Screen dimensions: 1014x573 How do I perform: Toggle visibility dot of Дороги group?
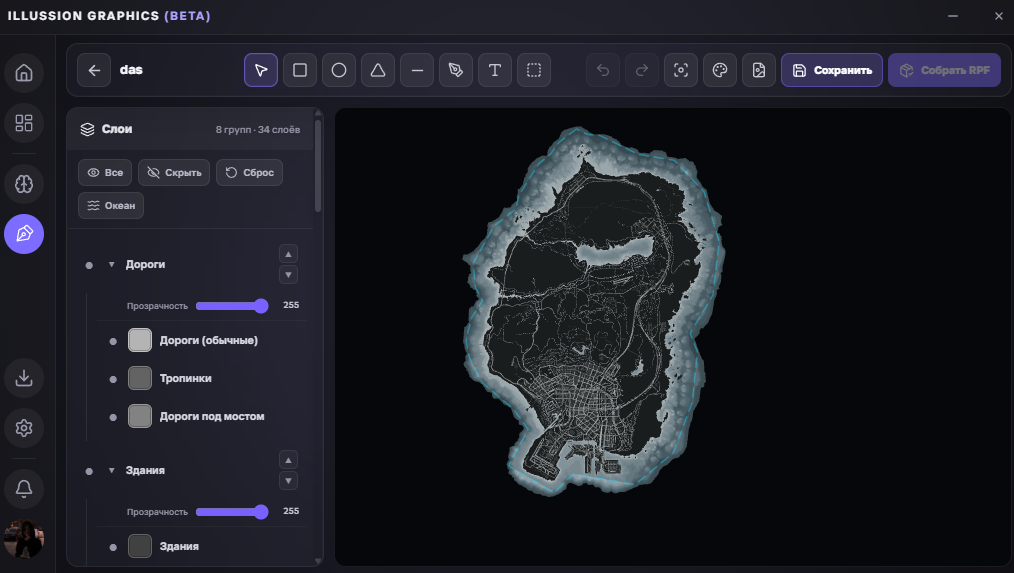(x=89, y=265)
